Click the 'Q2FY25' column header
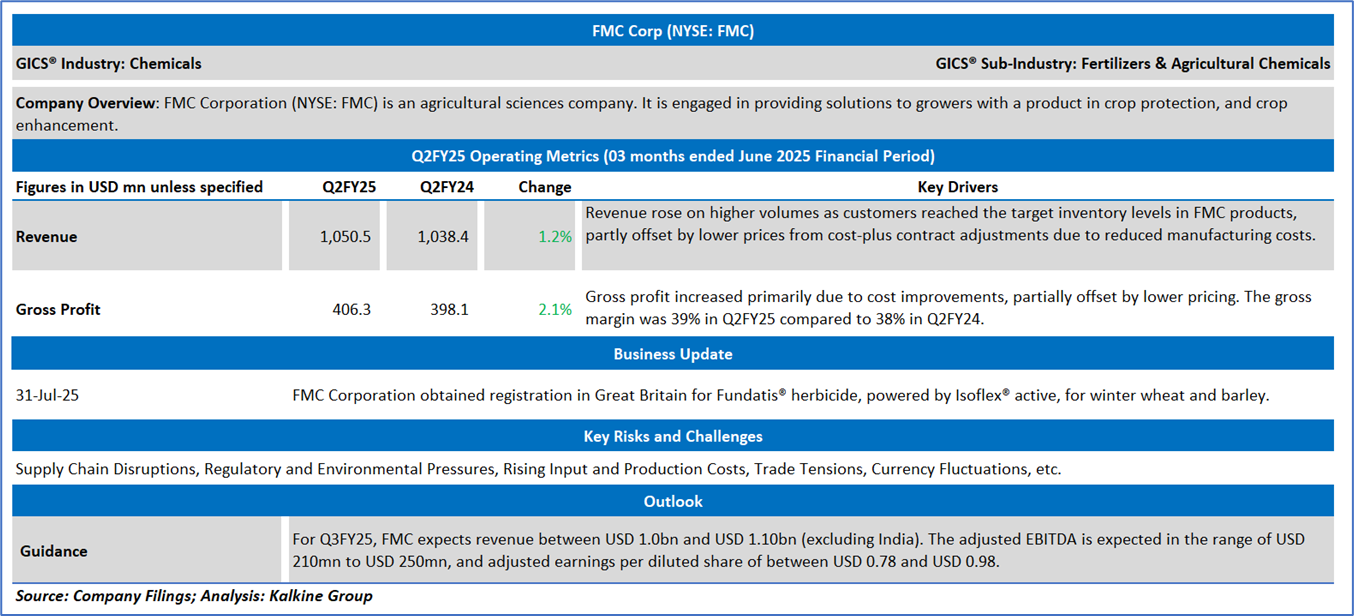The width and height of the screenshot is (1354, 616). click(349, 187)
